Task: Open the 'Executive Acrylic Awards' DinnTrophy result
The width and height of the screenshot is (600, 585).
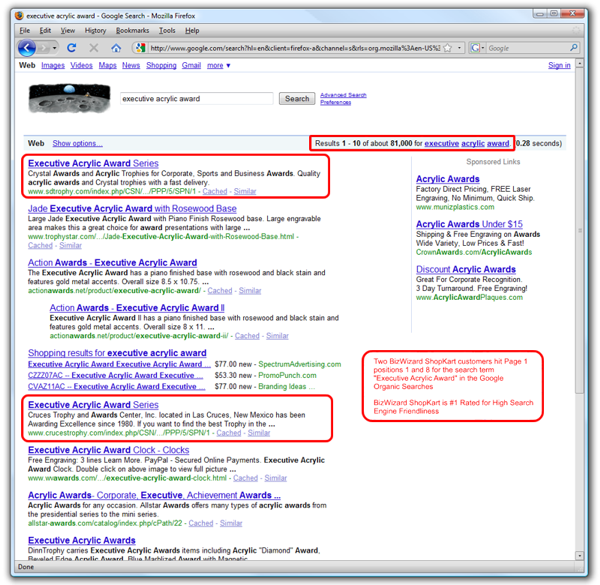Action: pos(82,541)
